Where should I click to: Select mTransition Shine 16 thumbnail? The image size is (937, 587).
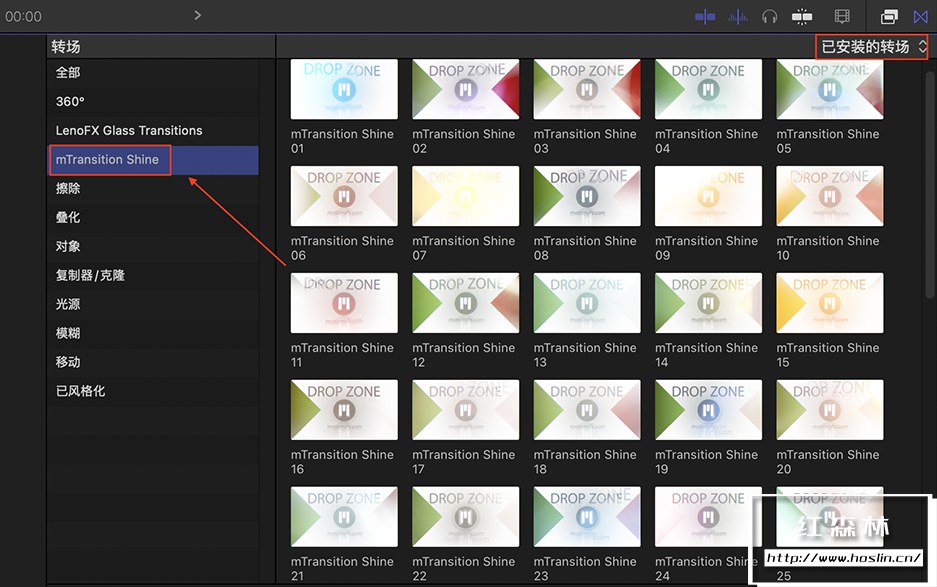click(x=344, y=410)
